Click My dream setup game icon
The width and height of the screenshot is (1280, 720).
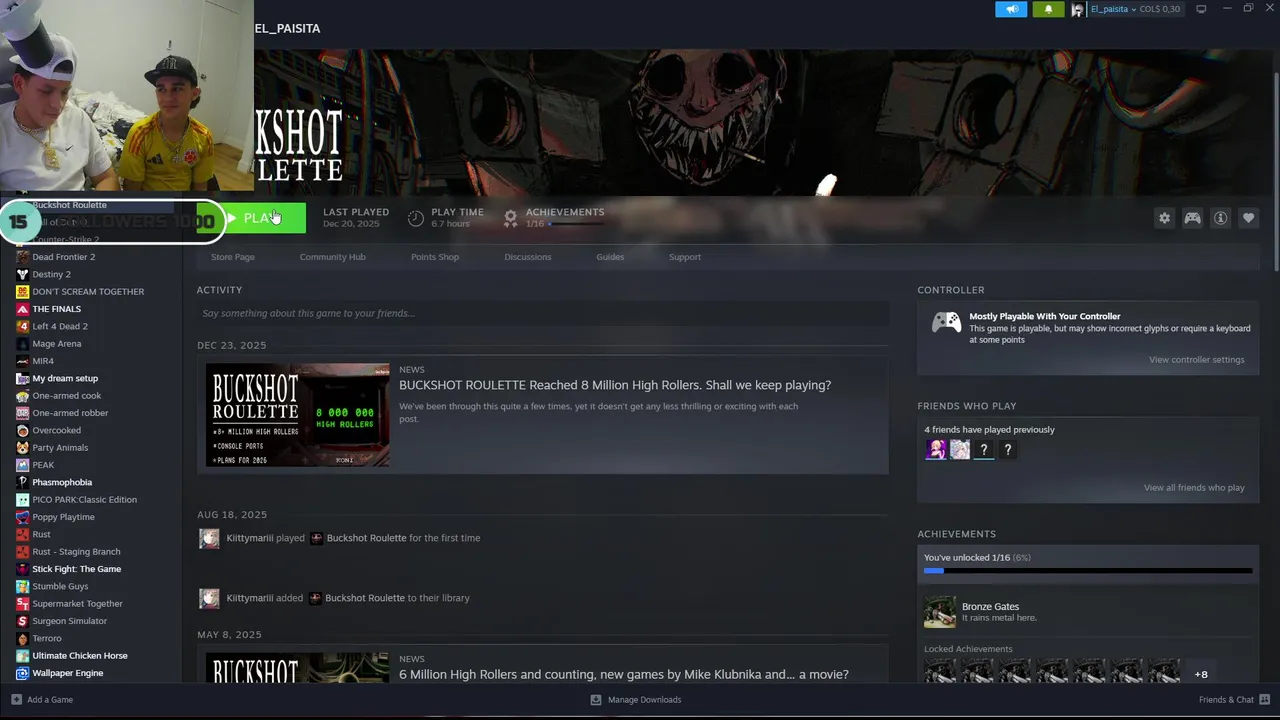point(22,378)
